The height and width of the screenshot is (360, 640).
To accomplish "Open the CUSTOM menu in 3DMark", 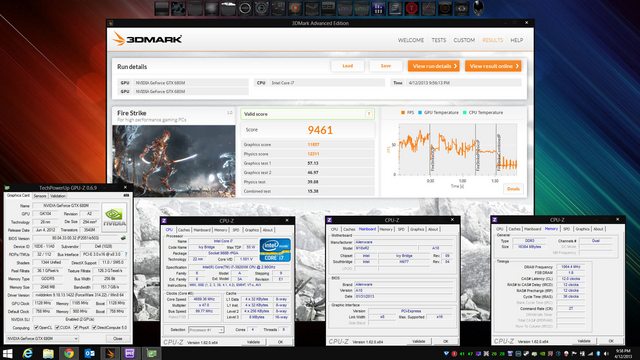I will [x=464, y=40].
